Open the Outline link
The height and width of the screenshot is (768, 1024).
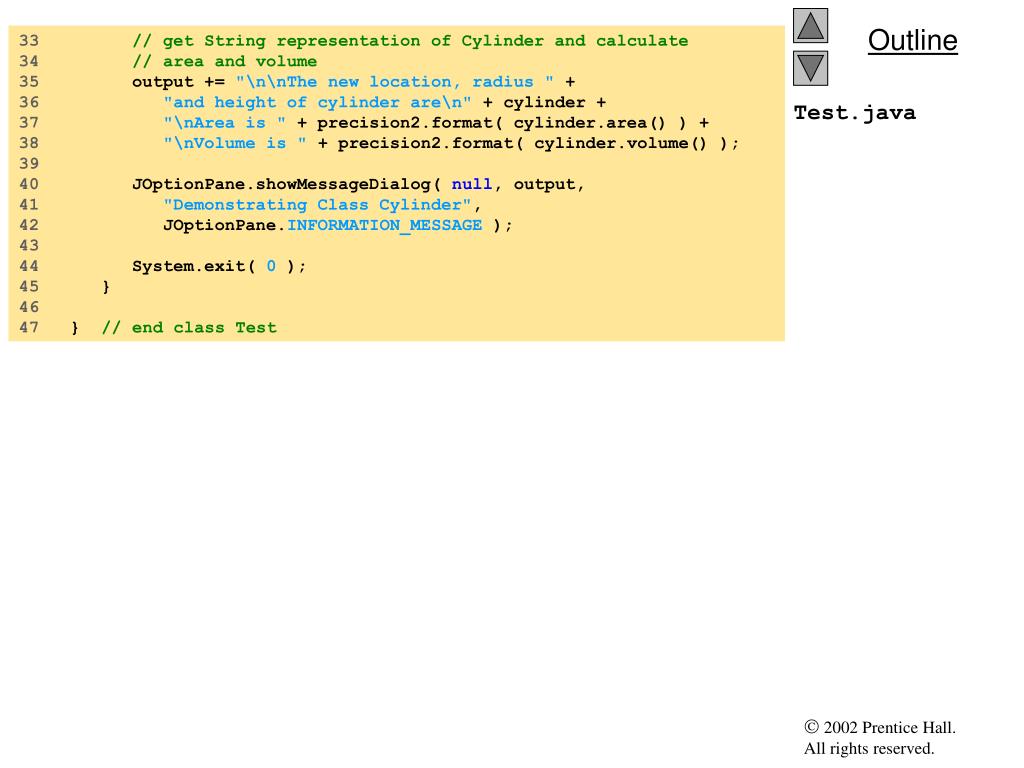pyautogui.click(x=912, y=40)
